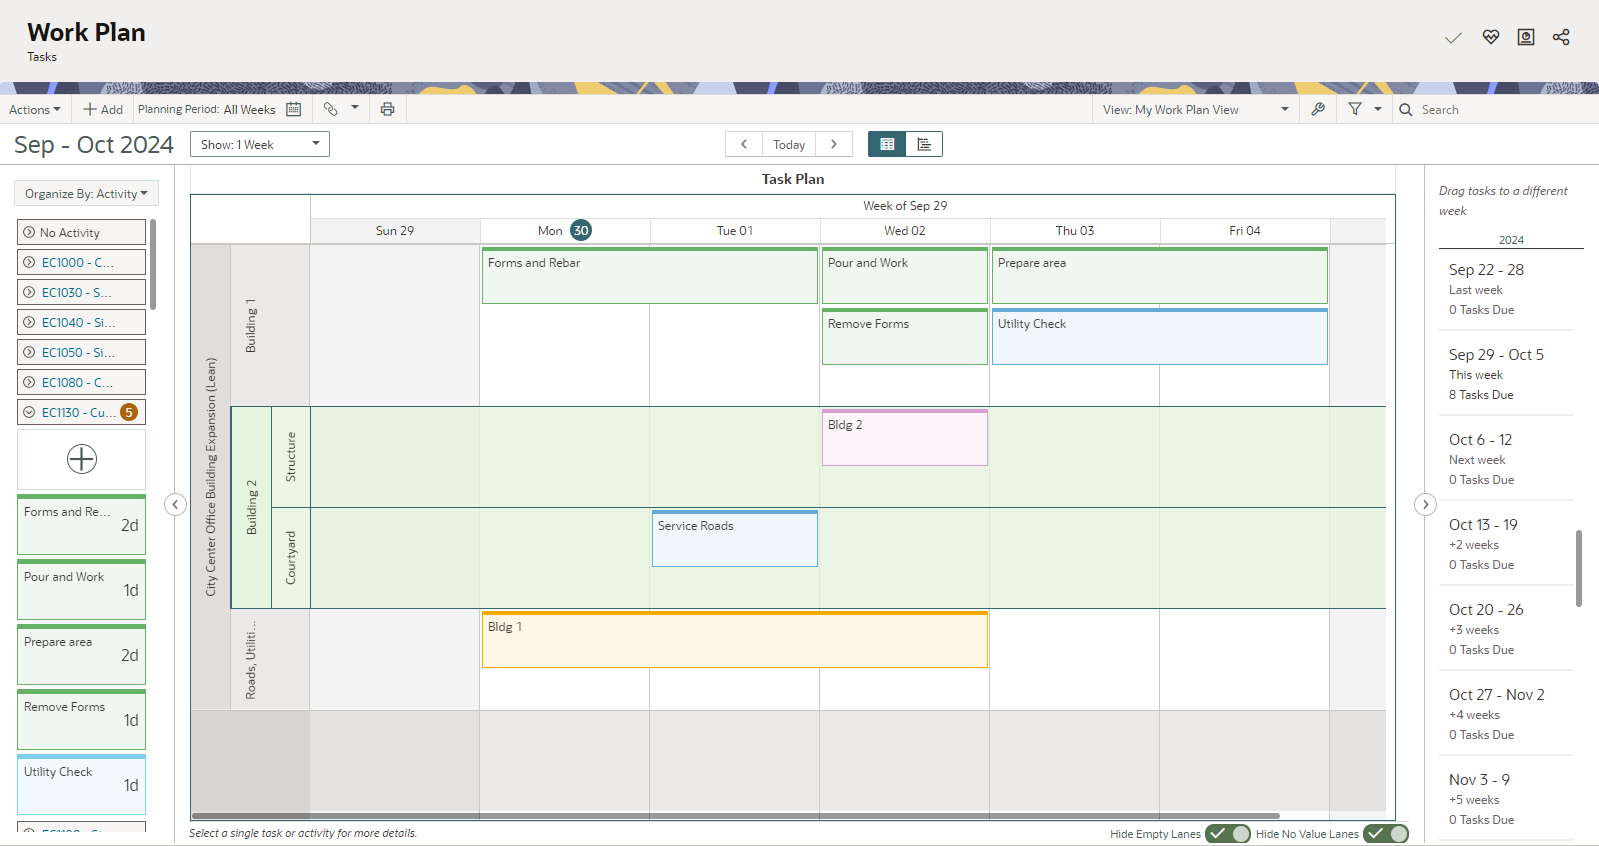Select the Oct 6 - 12 week
The height and width of the screenshot is (846, 1599).
[1506, 459]
